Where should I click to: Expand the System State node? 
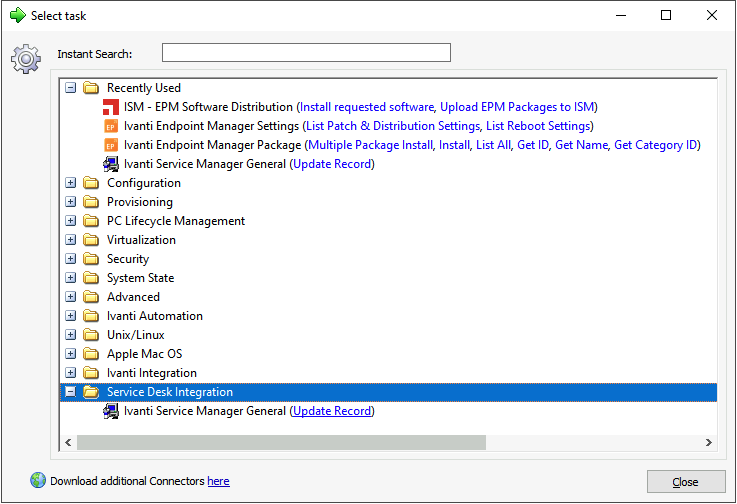click(x=71, y=278)
